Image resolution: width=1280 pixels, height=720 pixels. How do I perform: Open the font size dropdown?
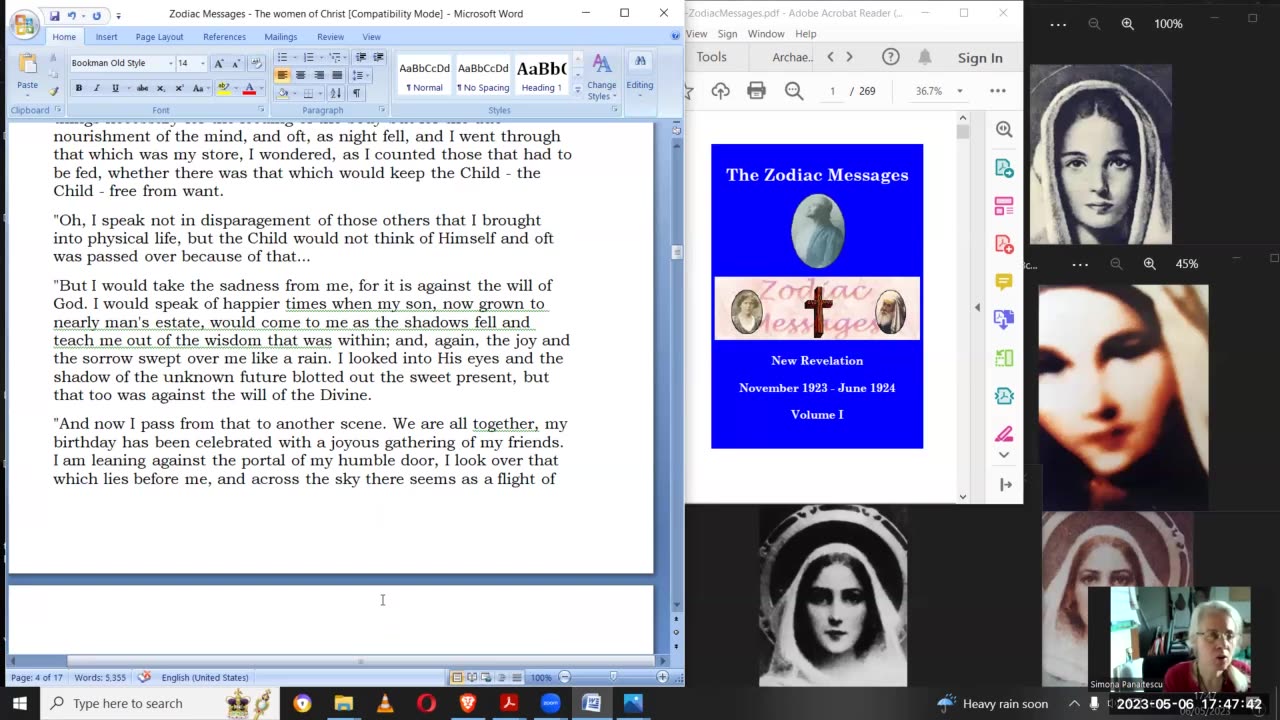(202, 63)
